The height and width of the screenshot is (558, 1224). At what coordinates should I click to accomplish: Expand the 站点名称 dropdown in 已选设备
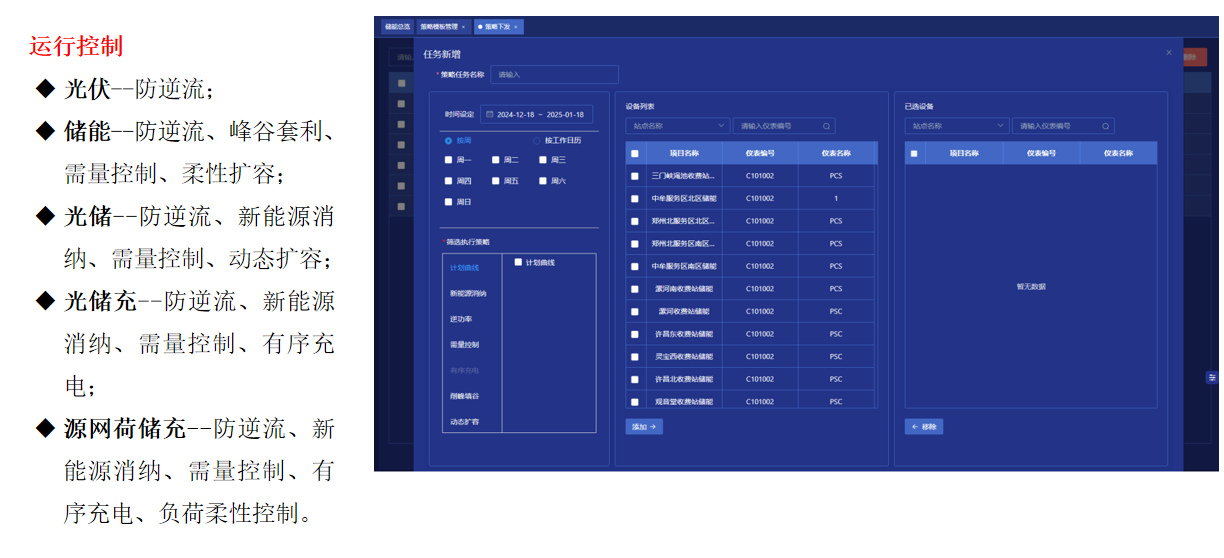[x=957, y=126]
